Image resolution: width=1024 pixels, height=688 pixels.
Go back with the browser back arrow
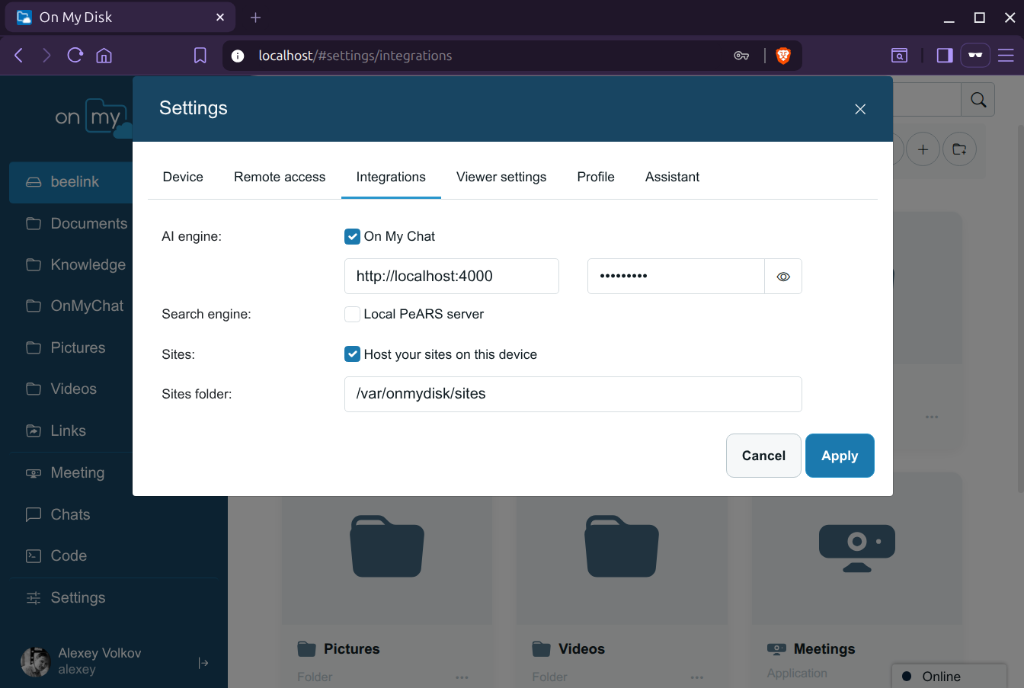point(19,55)
